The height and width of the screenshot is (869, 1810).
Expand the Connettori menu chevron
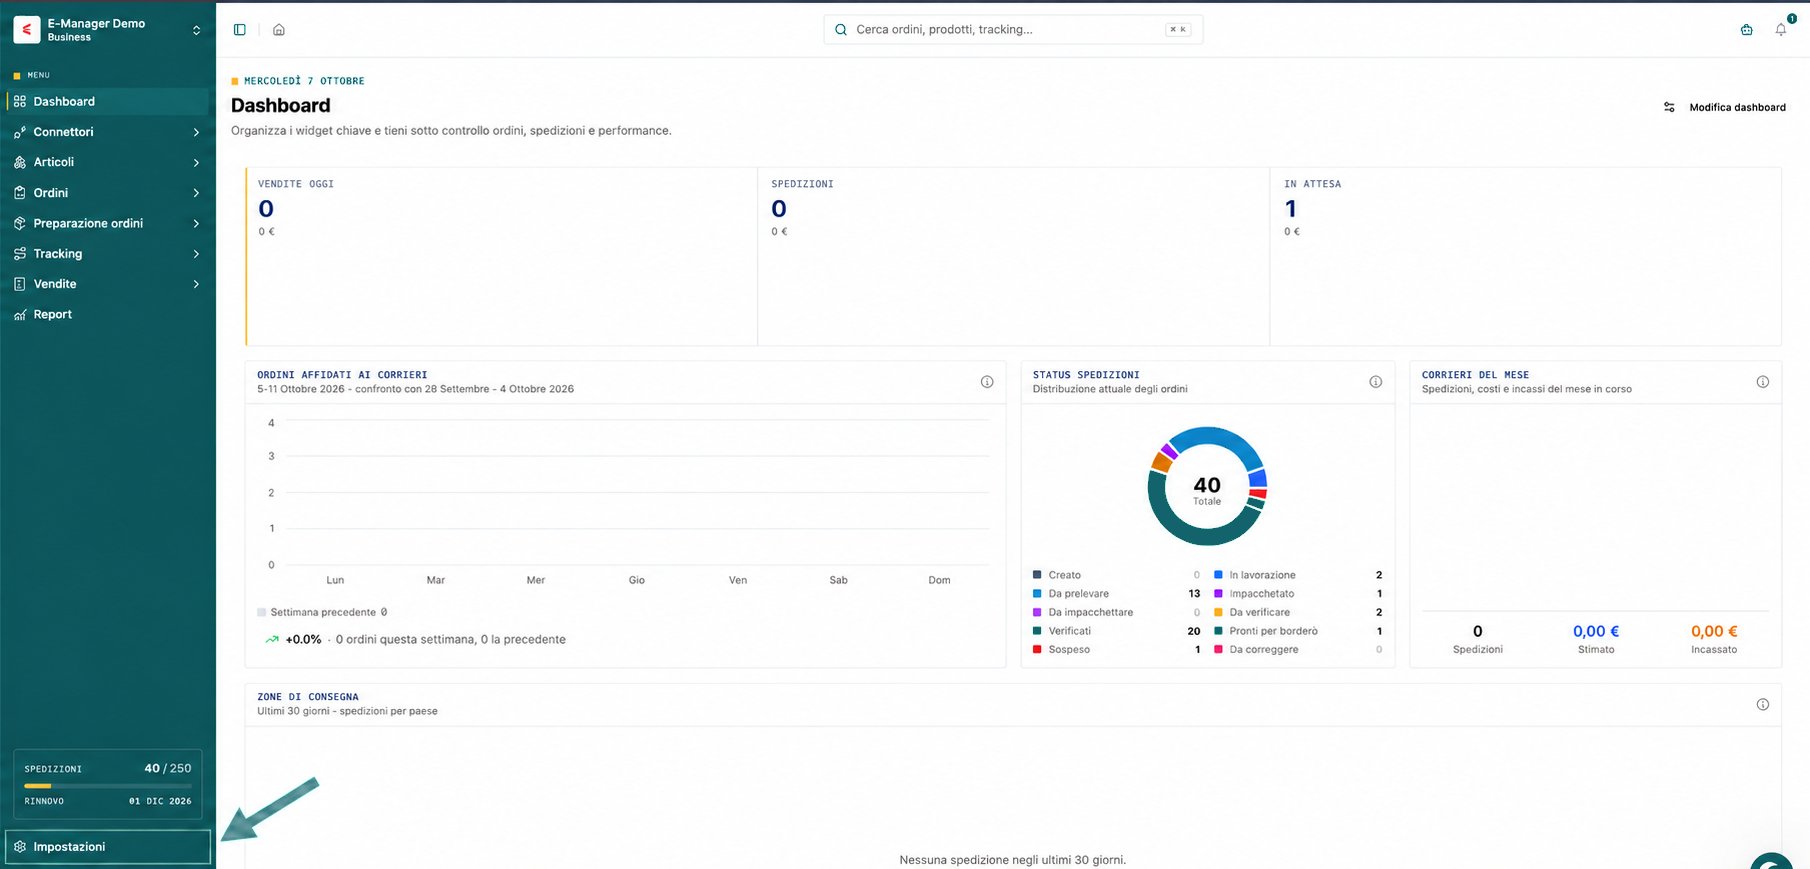click(x=196, y=132)
